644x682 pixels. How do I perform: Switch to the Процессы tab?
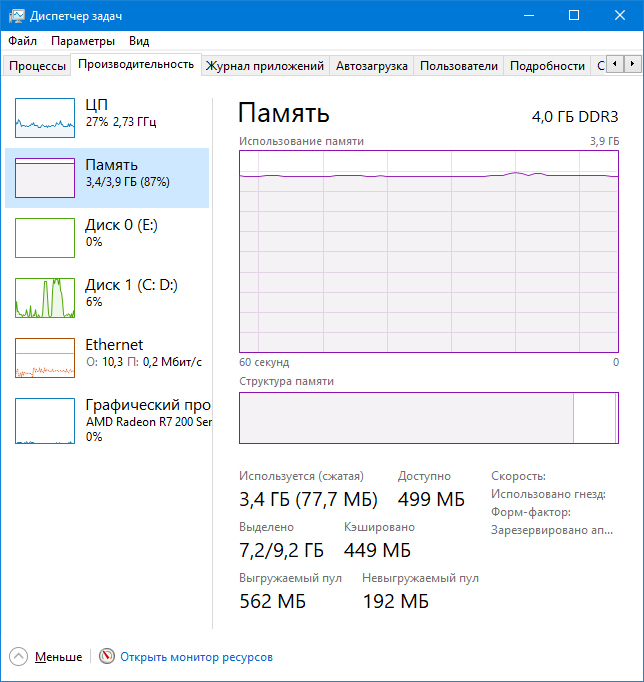point(37,66)
